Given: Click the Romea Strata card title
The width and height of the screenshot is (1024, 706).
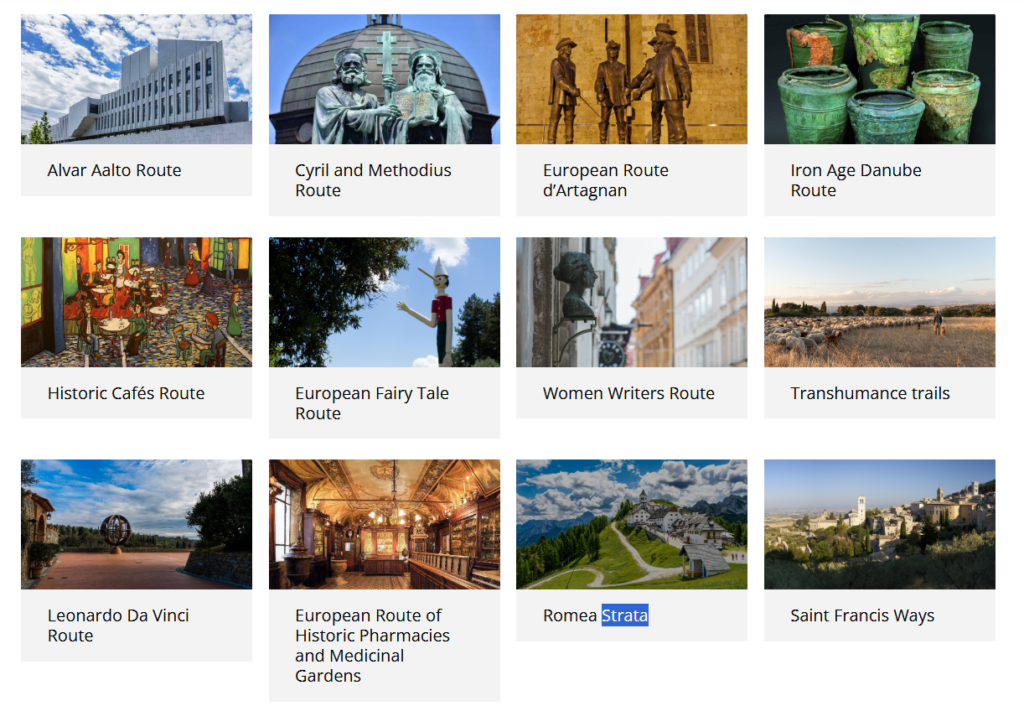Looking at the screenshot, I should 595,615.
